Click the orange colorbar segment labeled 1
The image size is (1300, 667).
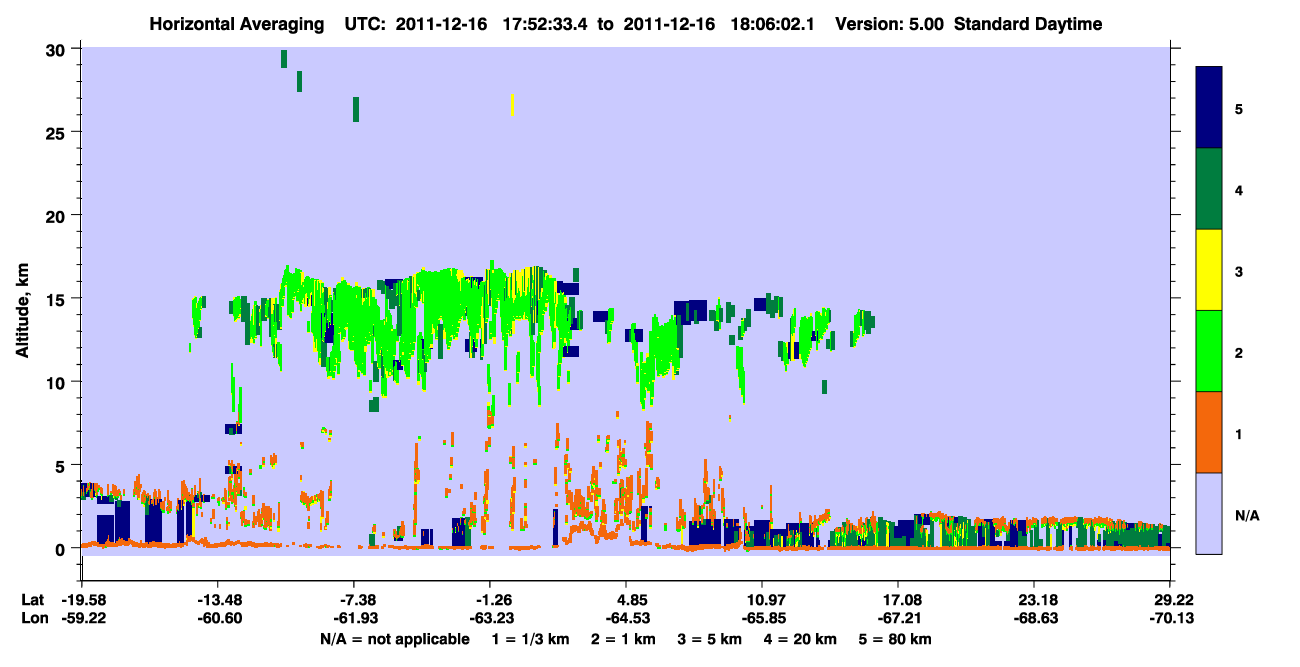(1209, 432)
